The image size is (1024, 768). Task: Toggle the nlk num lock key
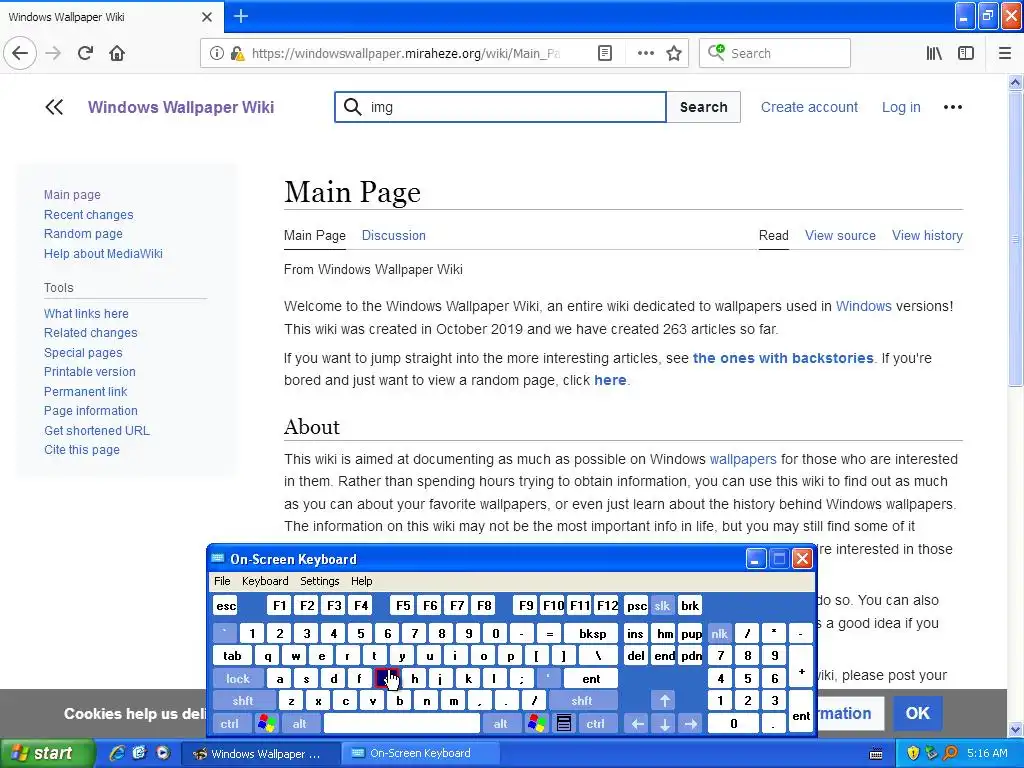tap(720, 633)
